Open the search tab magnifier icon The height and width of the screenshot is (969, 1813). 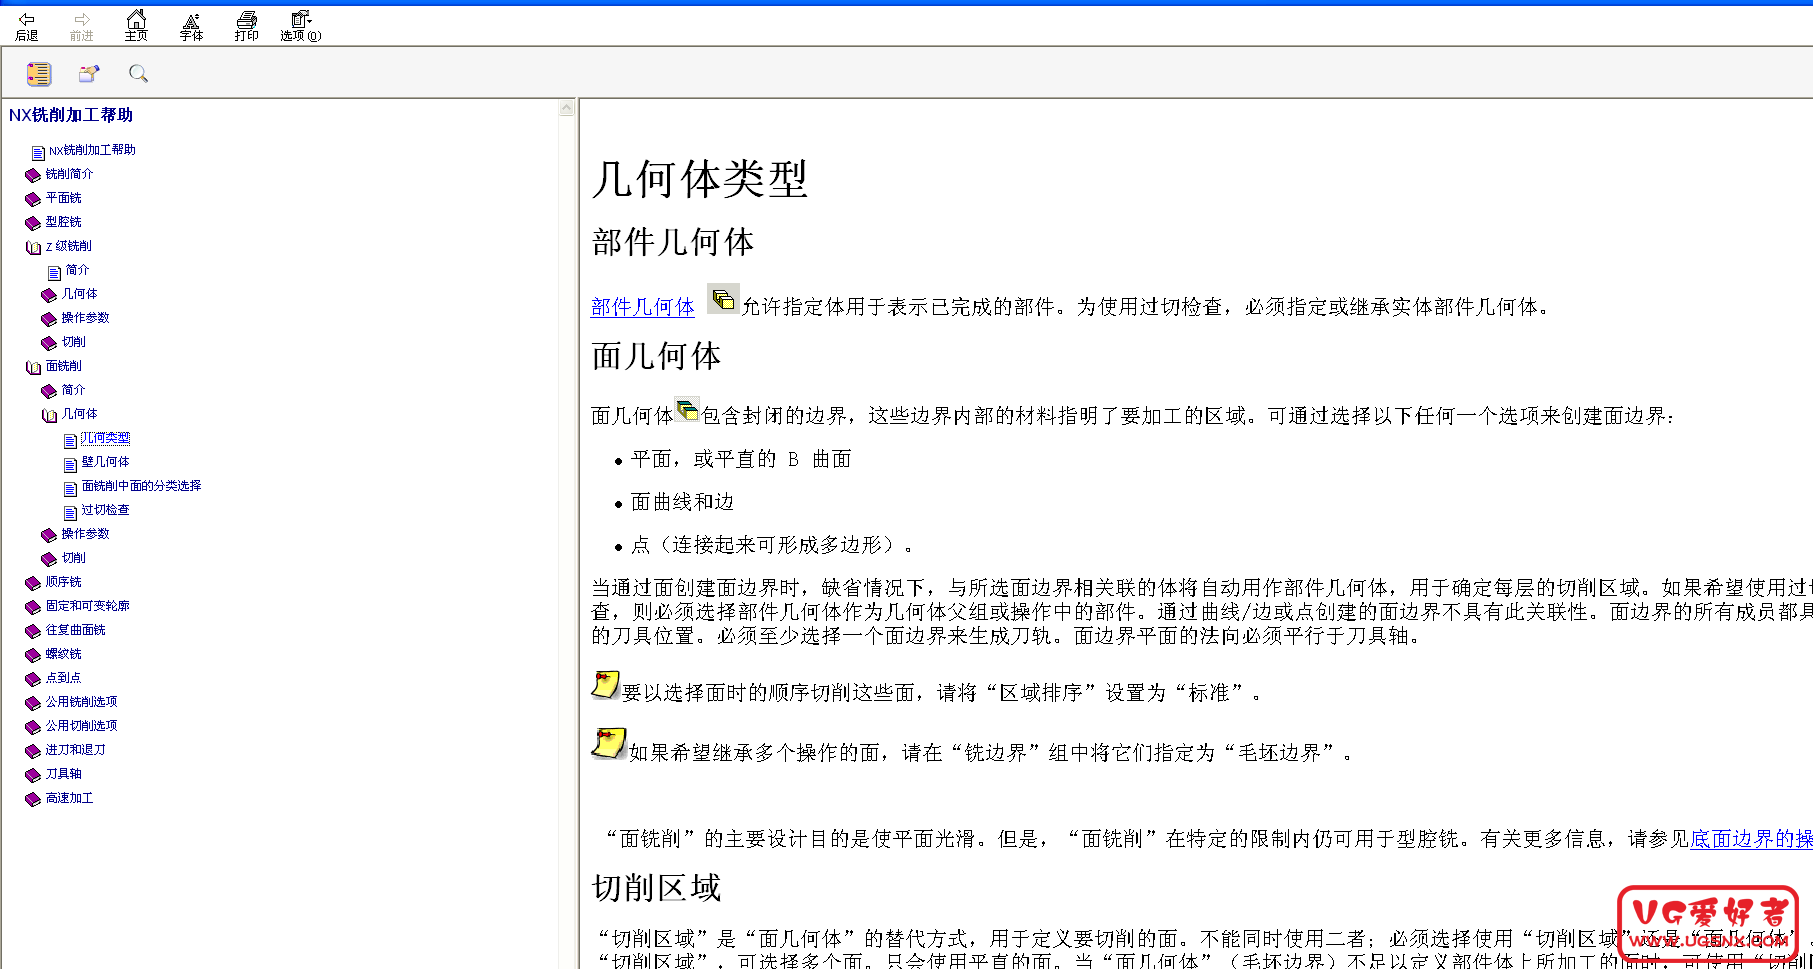pyautogui.click(x=138, y=74)
